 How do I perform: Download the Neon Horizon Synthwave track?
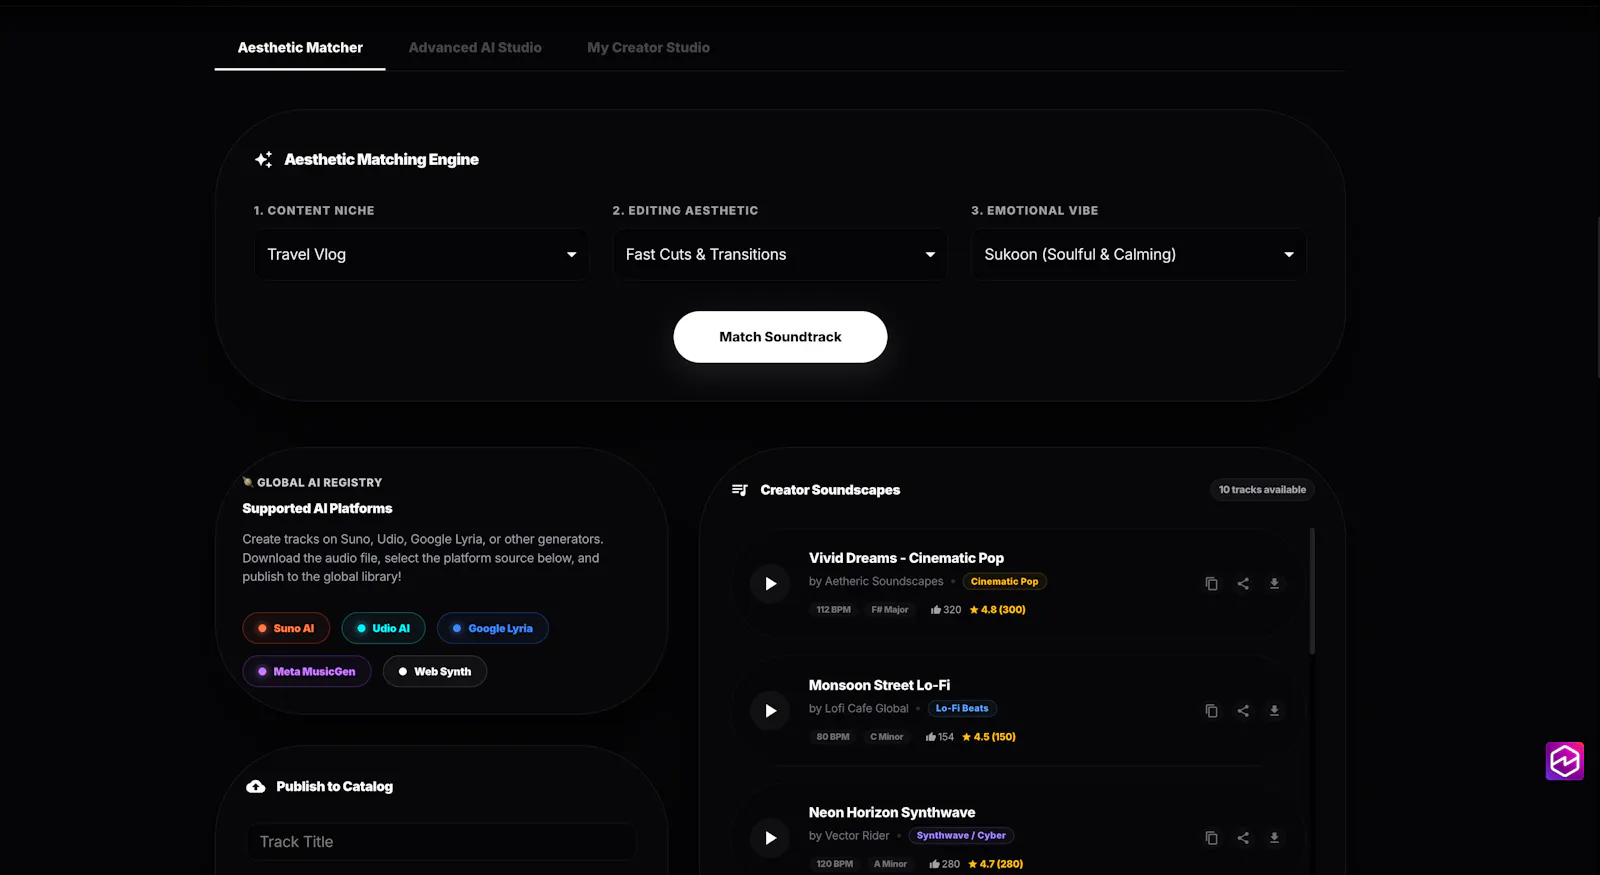pos(1274,838)
